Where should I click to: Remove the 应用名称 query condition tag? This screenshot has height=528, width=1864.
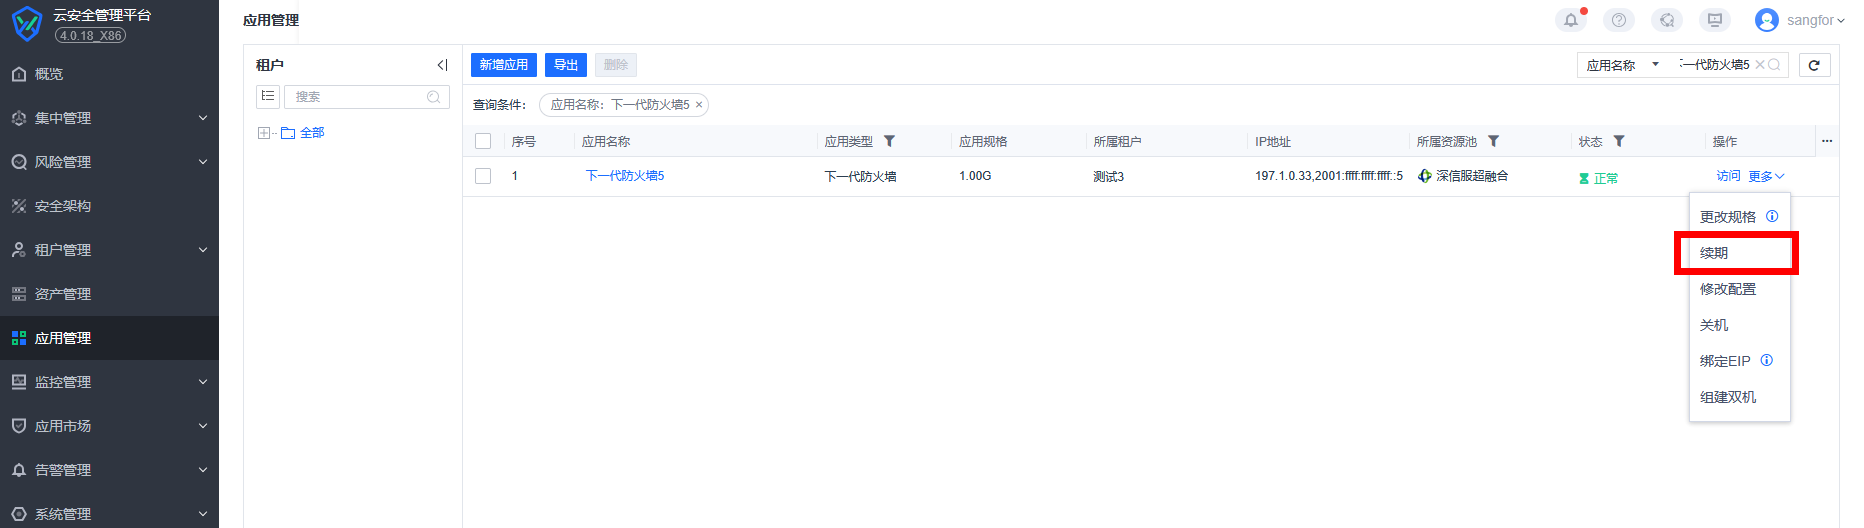tap(699, 105)
